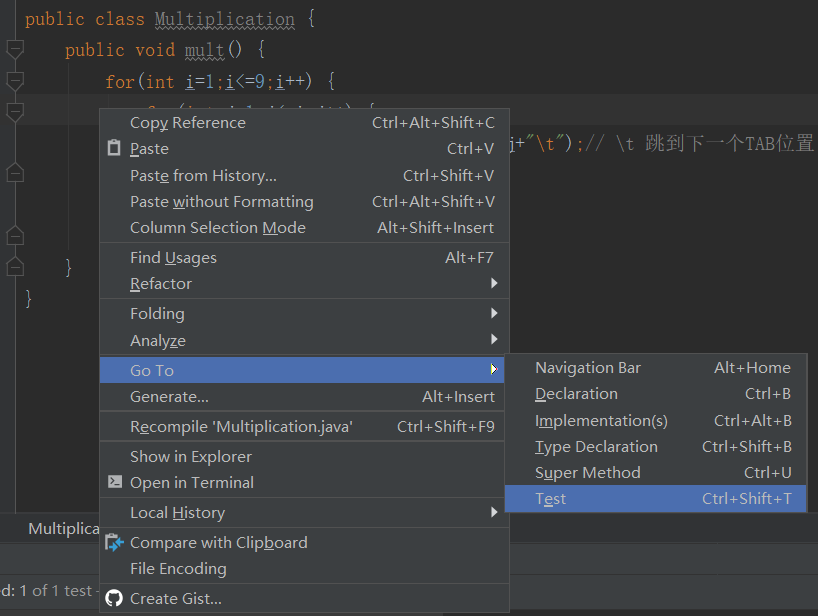Click the class name Multiplication in code
Screen dimensions: 818x616
coord(225,19)
